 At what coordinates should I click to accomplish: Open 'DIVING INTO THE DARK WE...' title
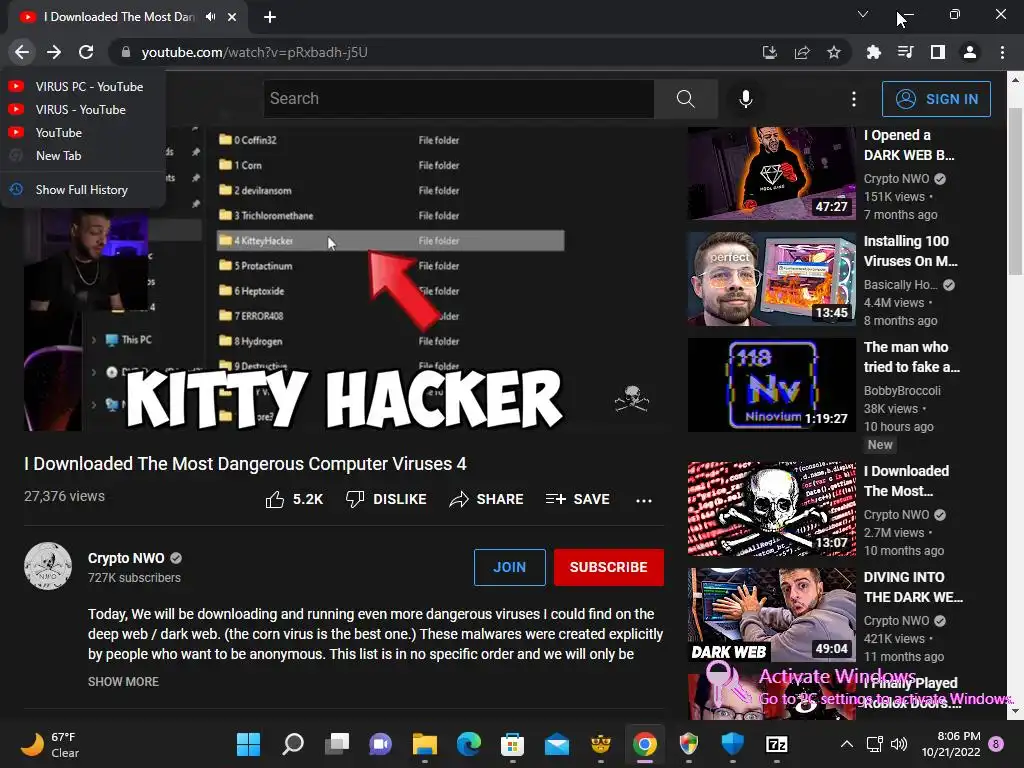[913, 587]
